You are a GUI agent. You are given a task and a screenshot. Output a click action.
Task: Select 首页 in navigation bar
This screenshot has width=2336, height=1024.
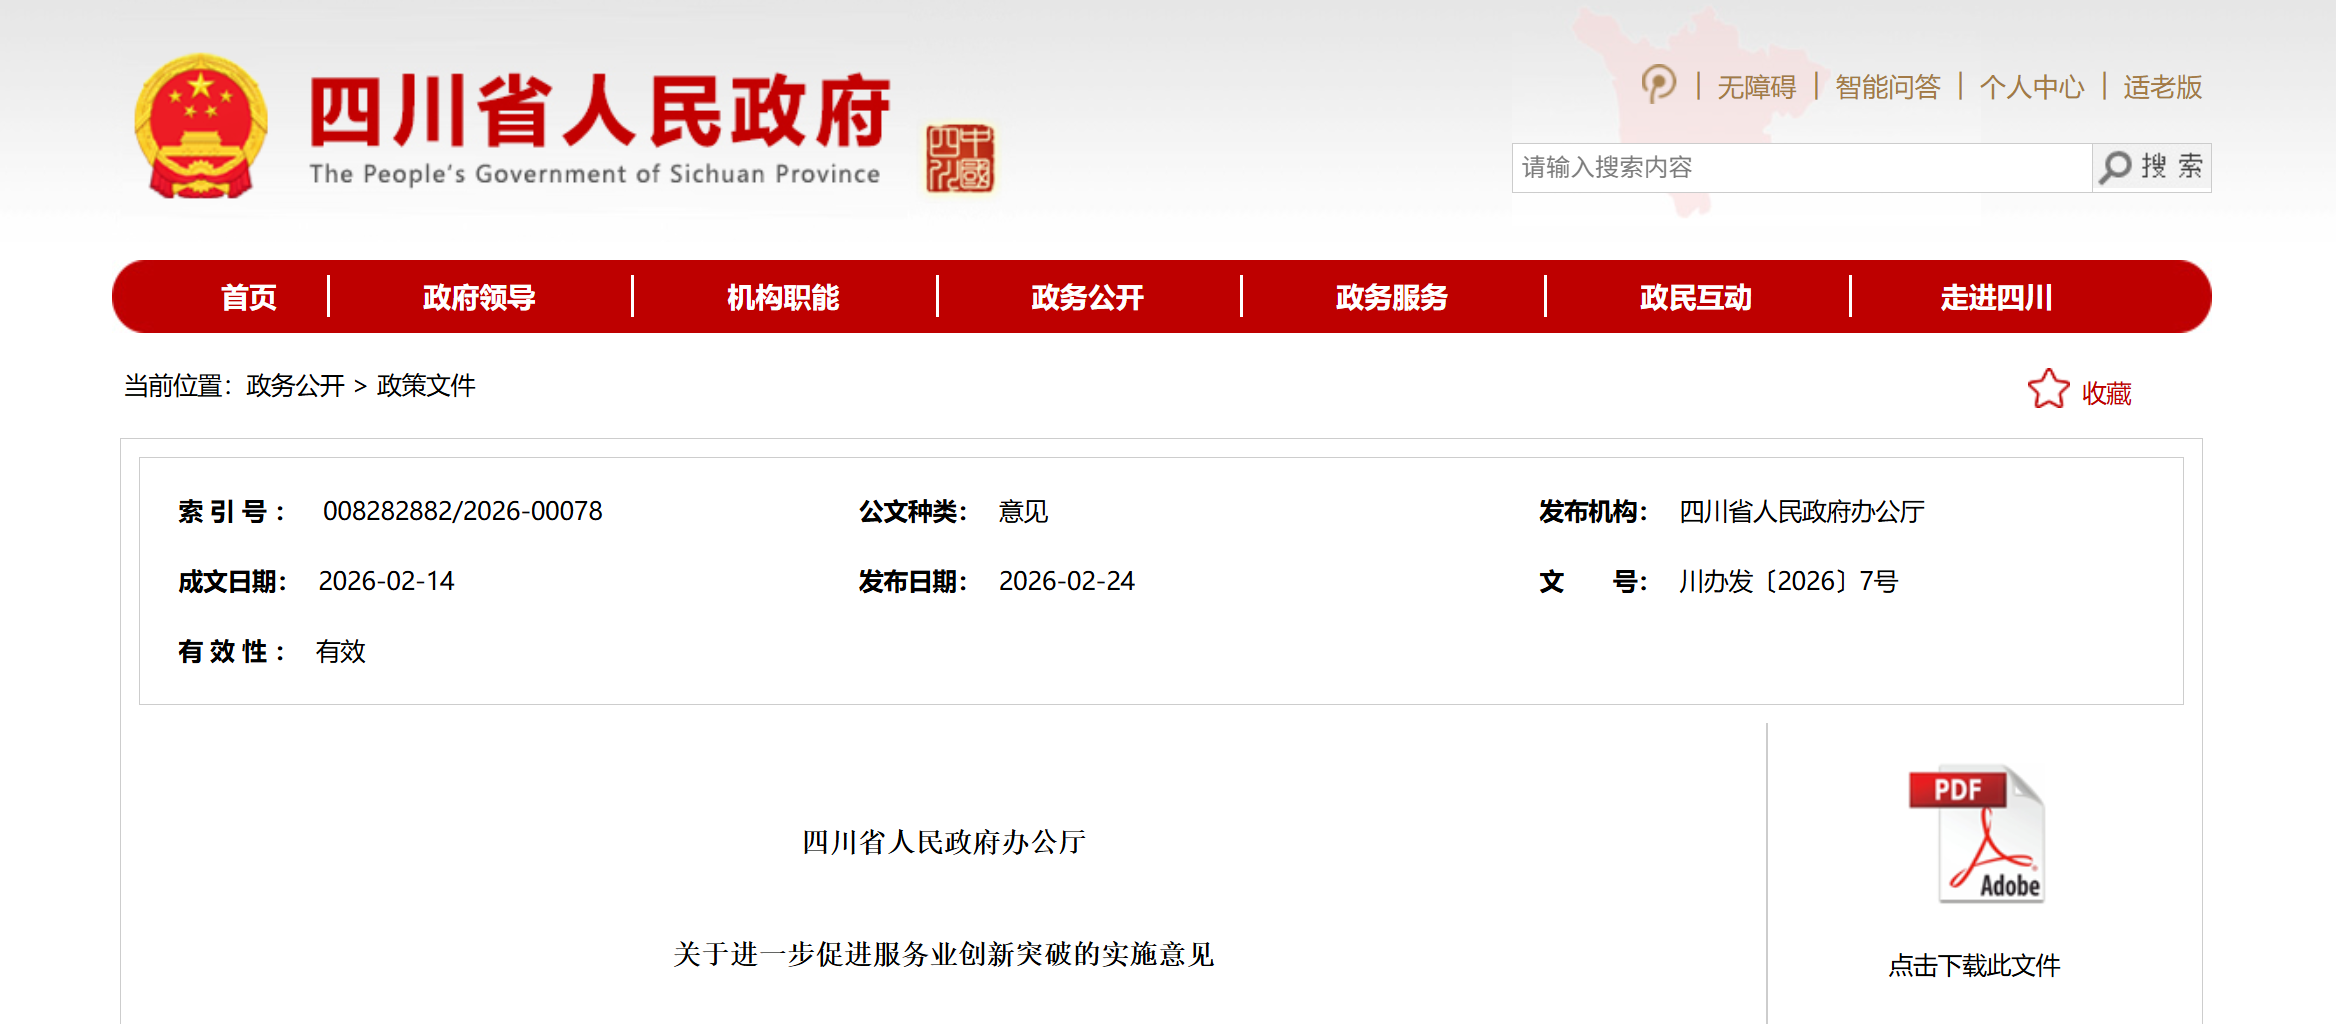[x=248, y=297]
